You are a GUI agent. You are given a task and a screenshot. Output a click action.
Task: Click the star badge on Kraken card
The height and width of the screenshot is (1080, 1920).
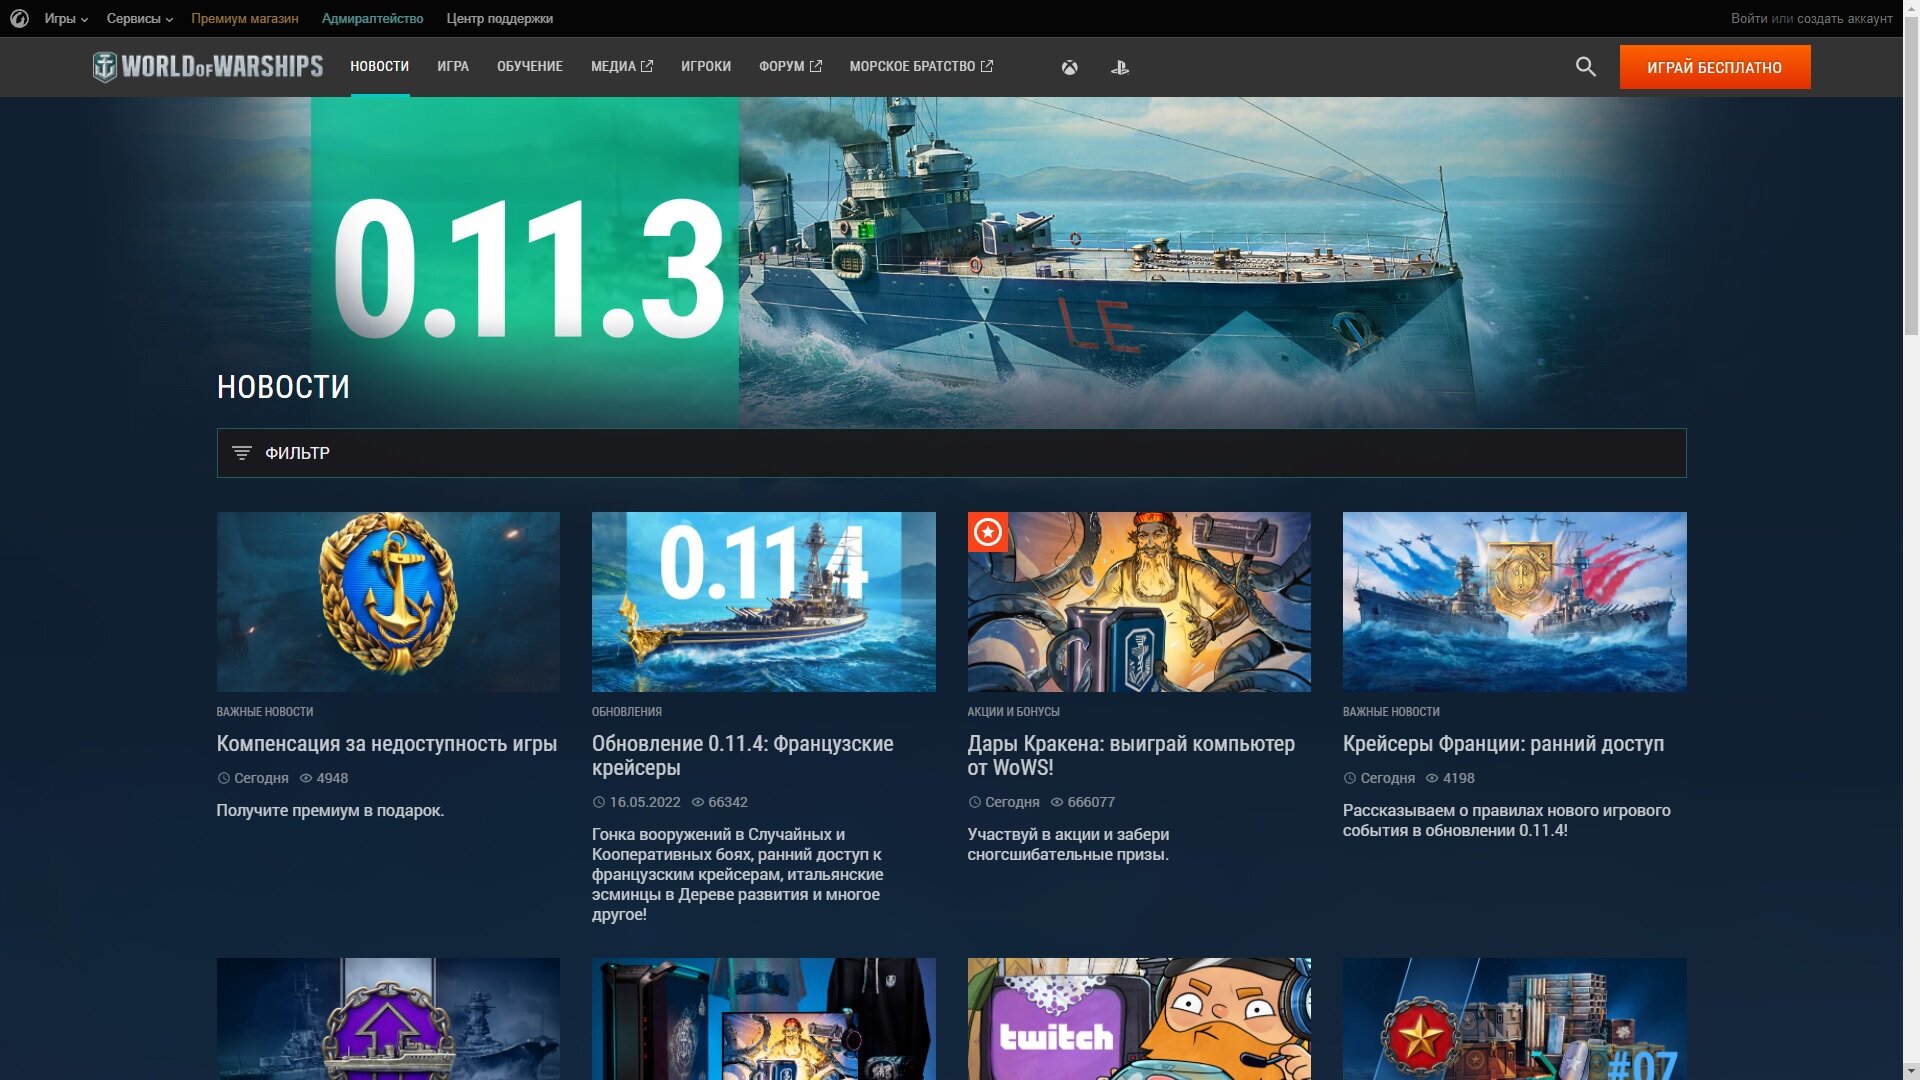[x=987, y=532]
